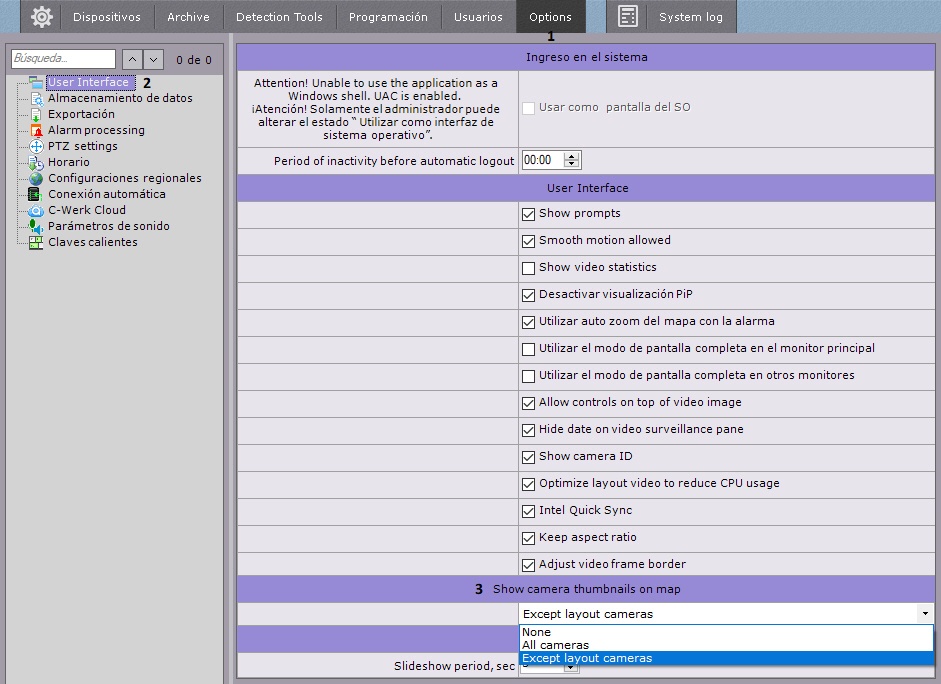Click the Parámetros de sonido icon
The height and width of the screenshot is (684, 941).
point(36,227)
